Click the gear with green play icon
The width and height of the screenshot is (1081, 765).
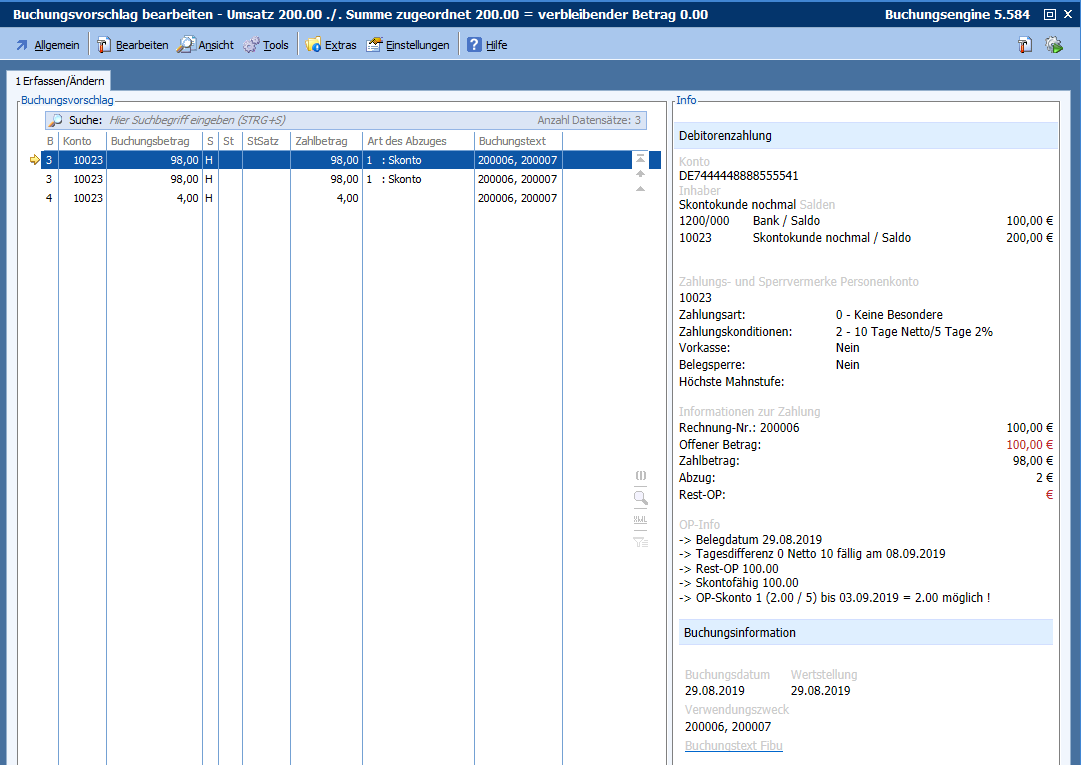point(1053,45)
